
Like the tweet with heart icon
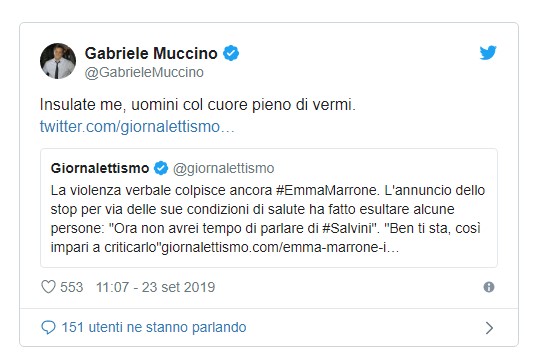(x=48, y=287)
